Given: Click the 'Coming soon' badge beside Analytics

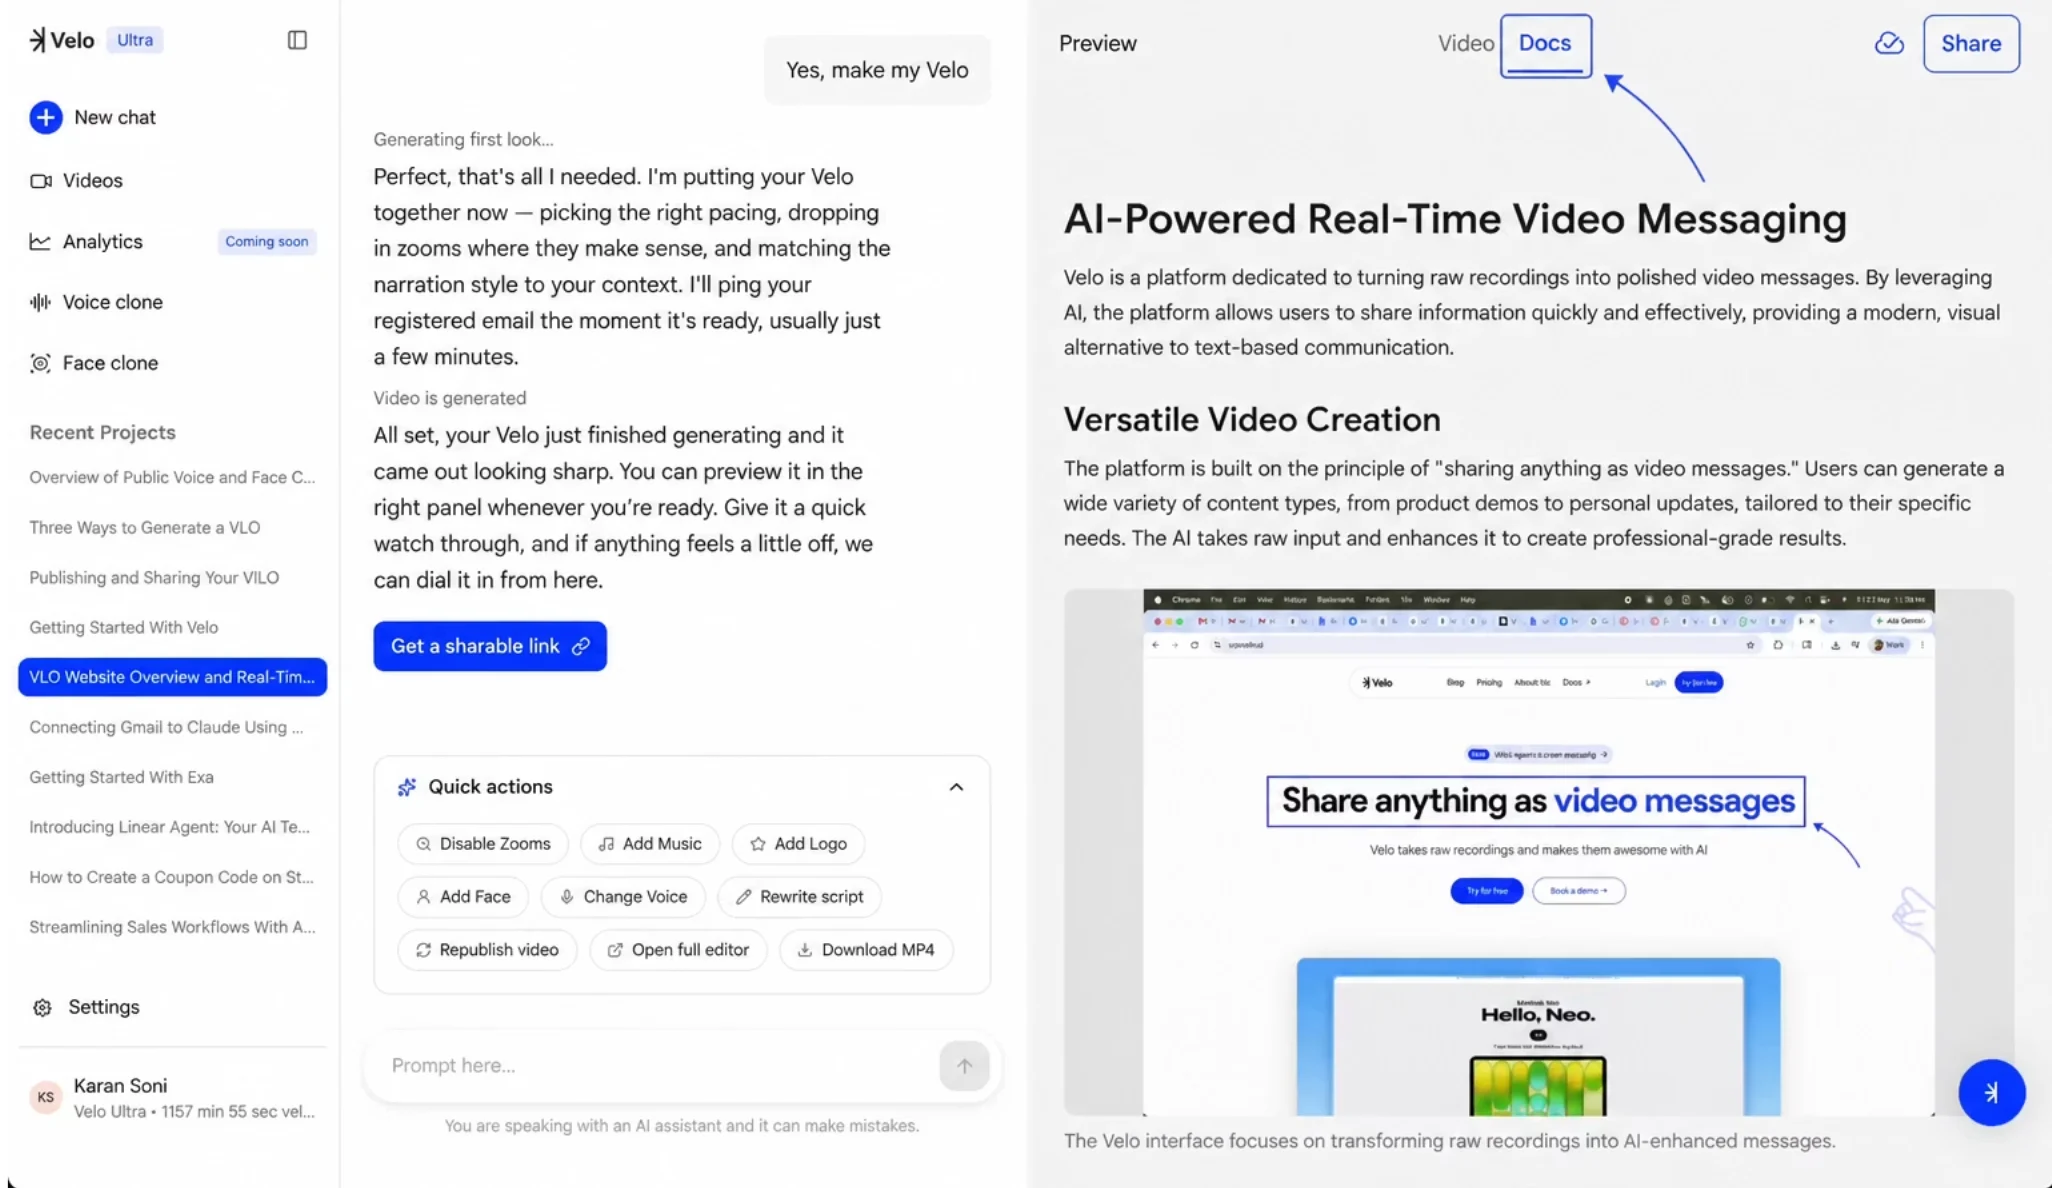Looking at the screenshot, I should pyautogui.click(x=266, y=242).
